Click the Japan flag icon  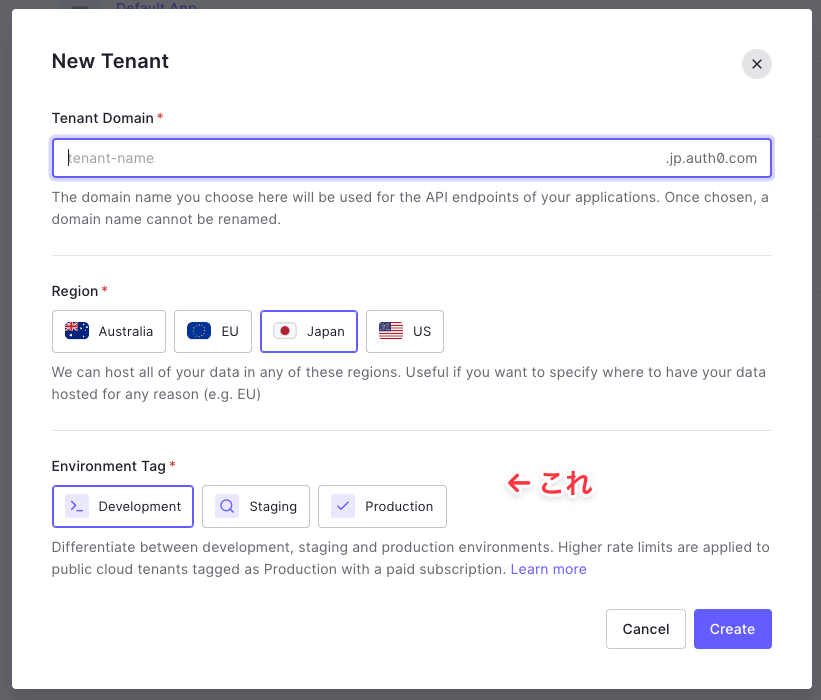(x=285, y=331)
